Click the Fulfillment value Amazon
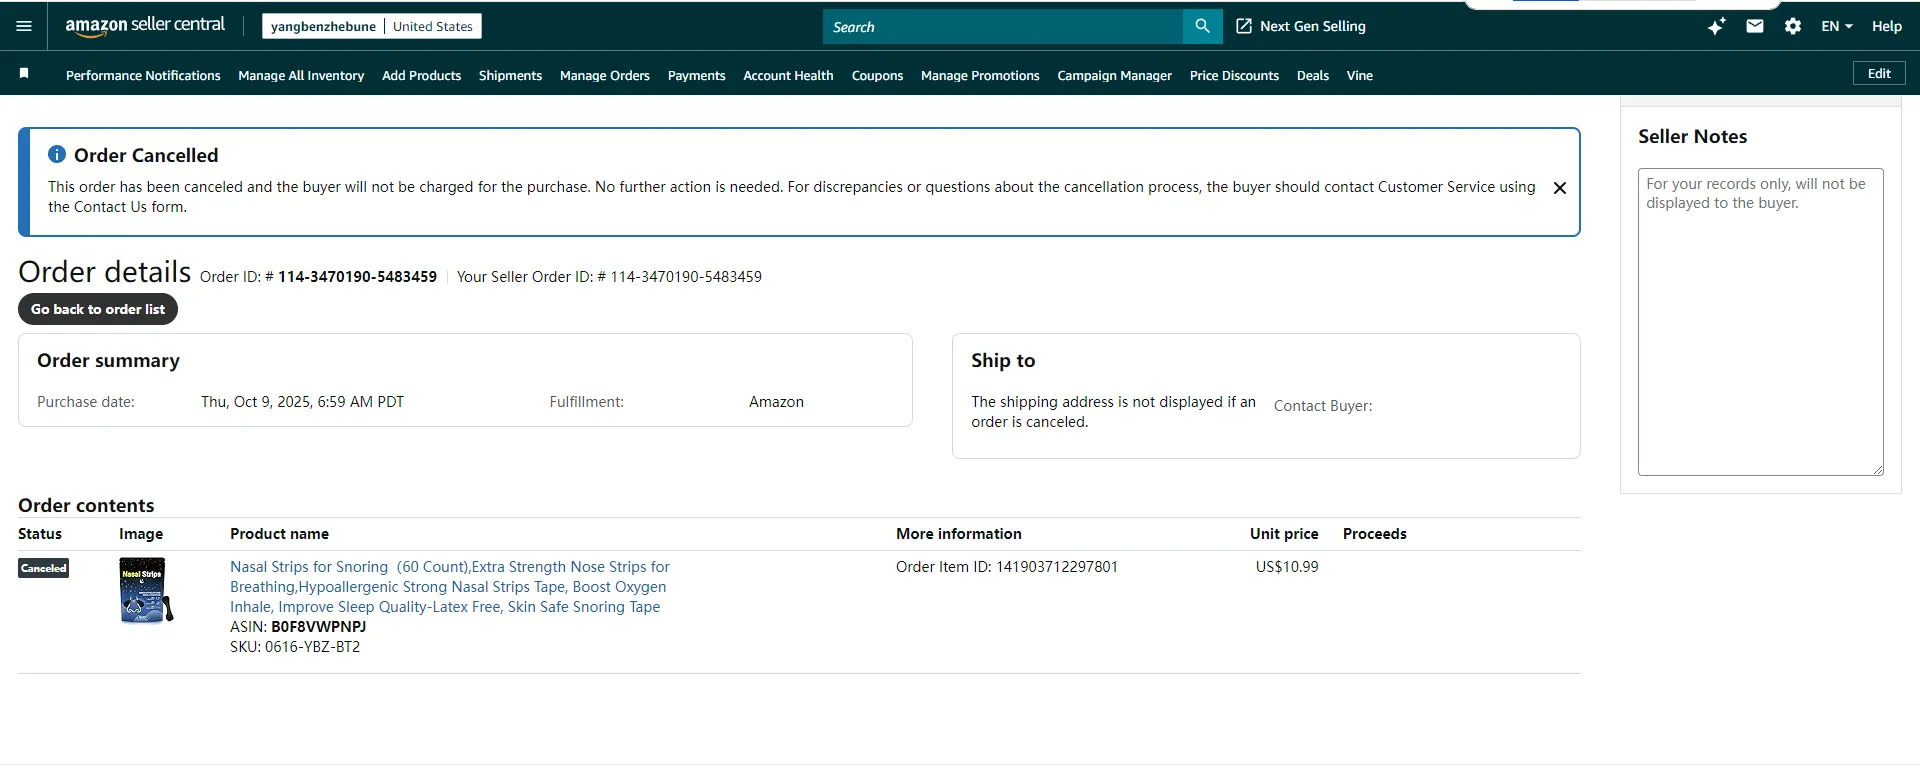1920x770 pixels. point(776,402)
